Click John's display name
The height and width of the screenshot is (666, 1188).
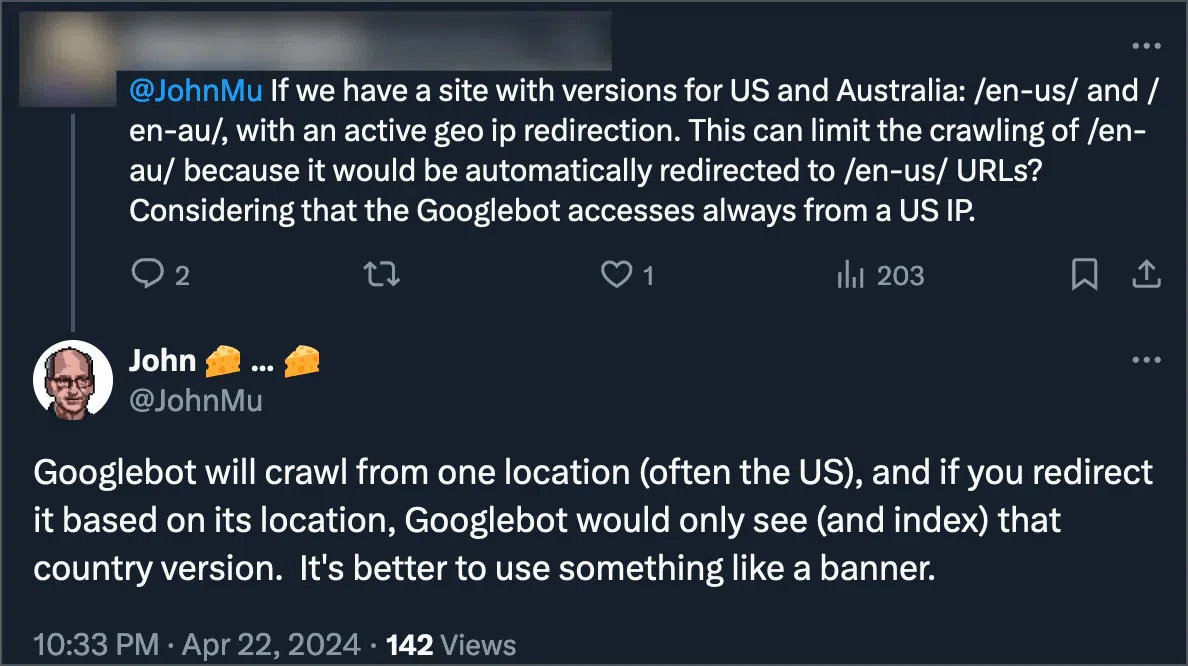click(161, 361)
